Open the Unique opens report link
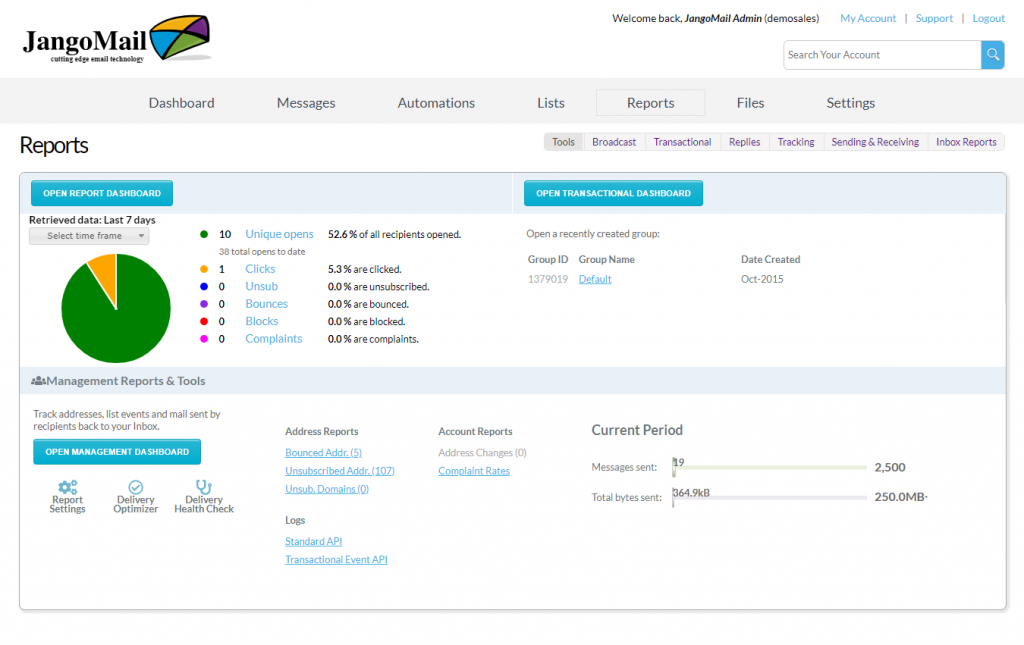The width and height of the screenshot is (1024, 645). tap(280, 234)
